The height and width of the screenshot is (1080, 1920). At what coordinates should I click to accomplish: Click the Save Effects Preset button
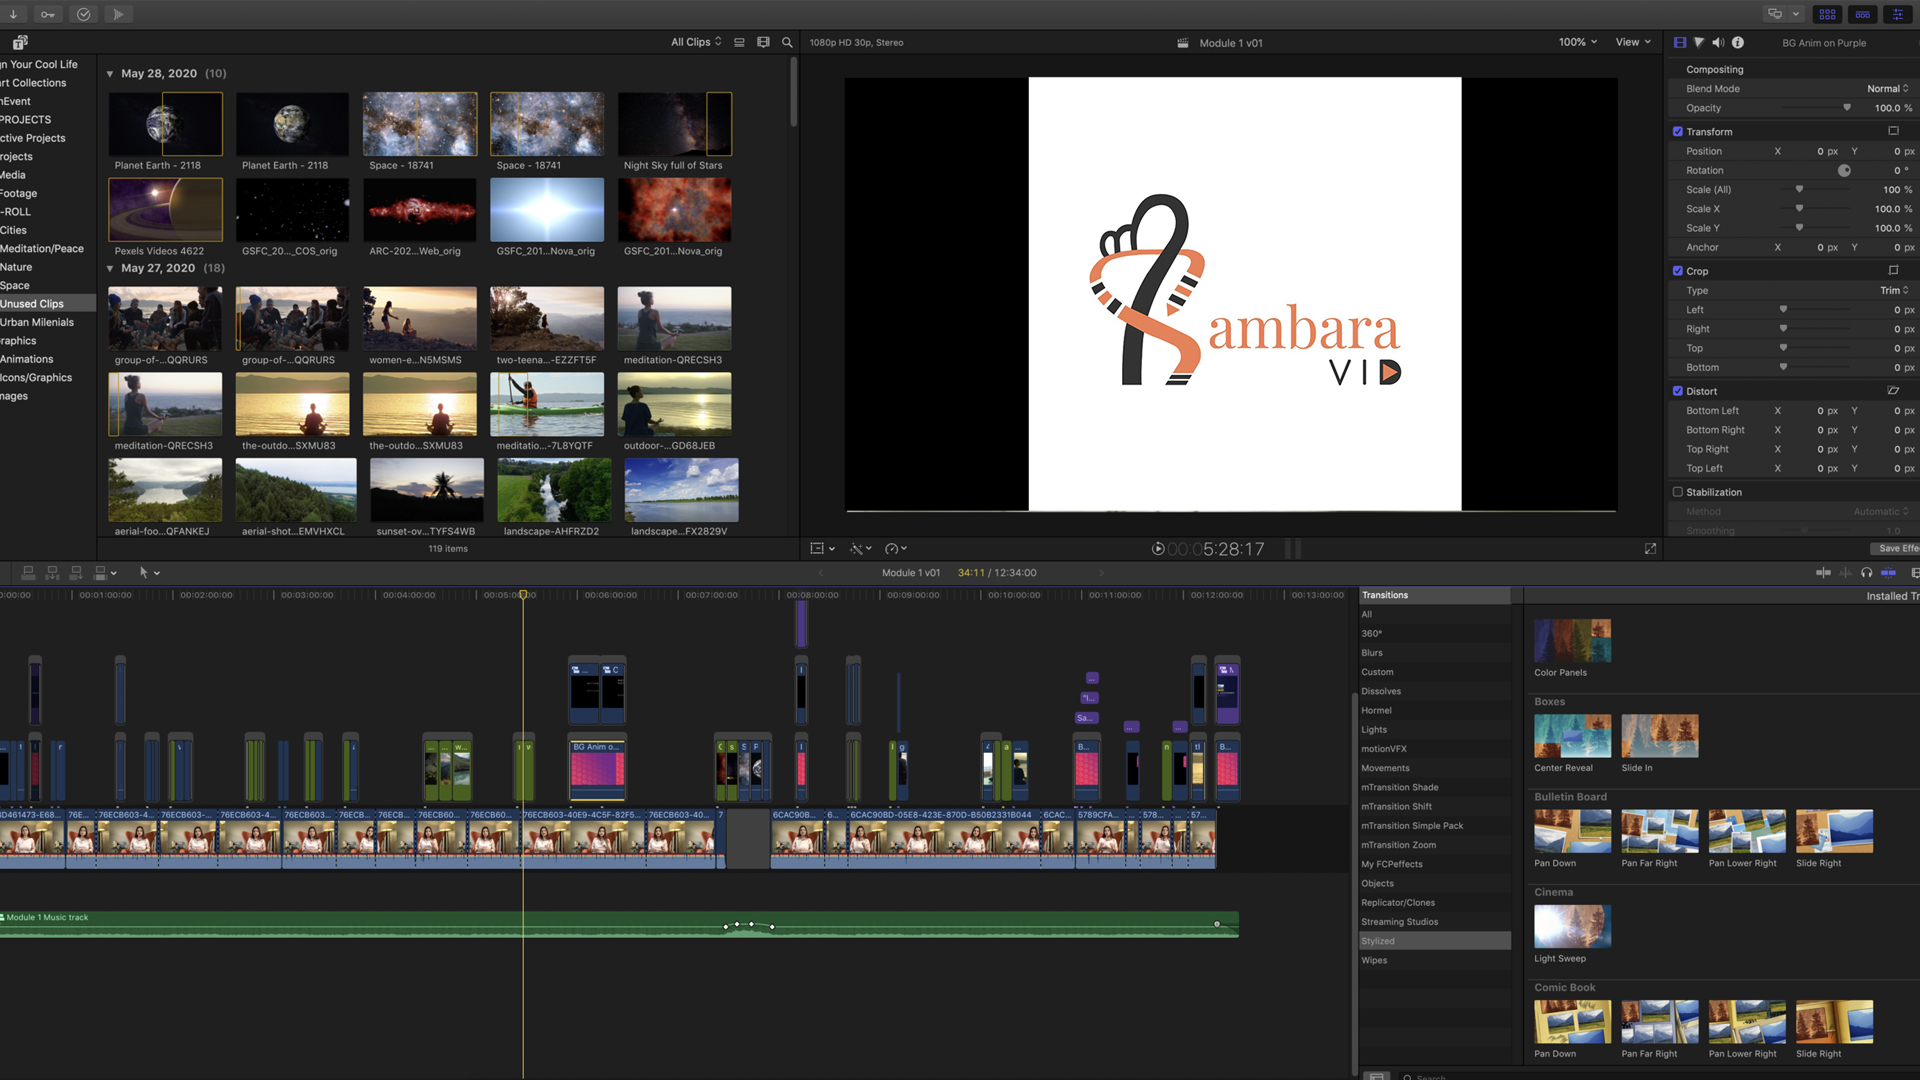point(1895,548)
